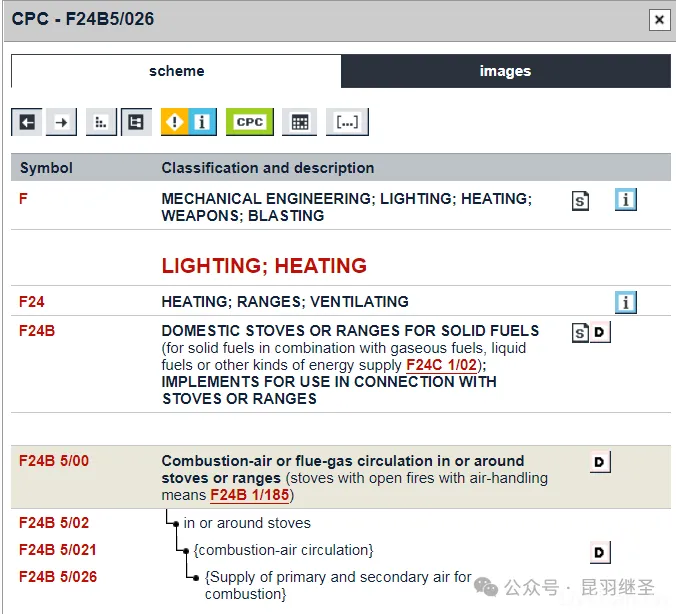Open the S icon in section F row
676x614 pixels.
(x=580, y=201)
